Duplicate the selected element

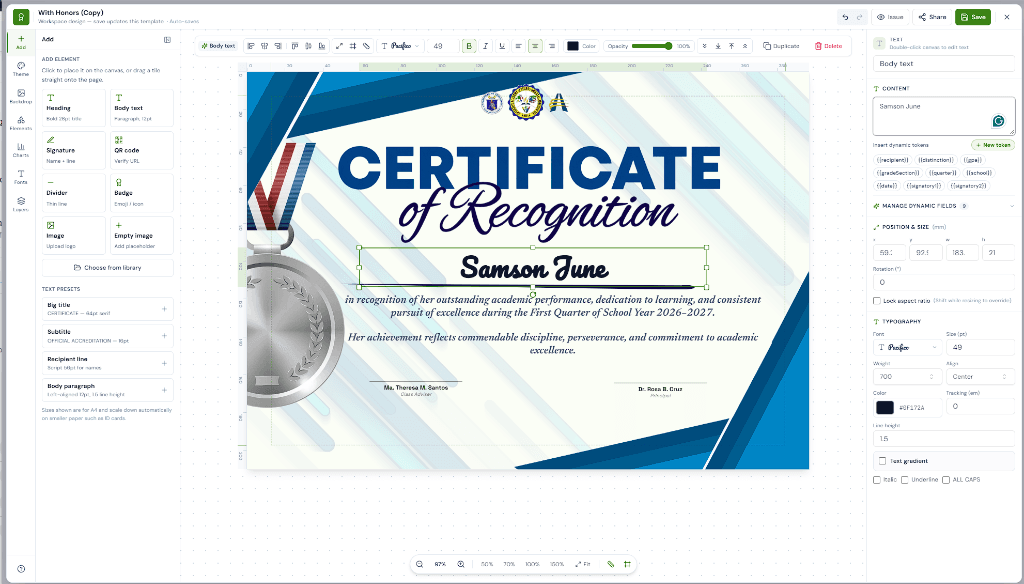tap(781, 46)
